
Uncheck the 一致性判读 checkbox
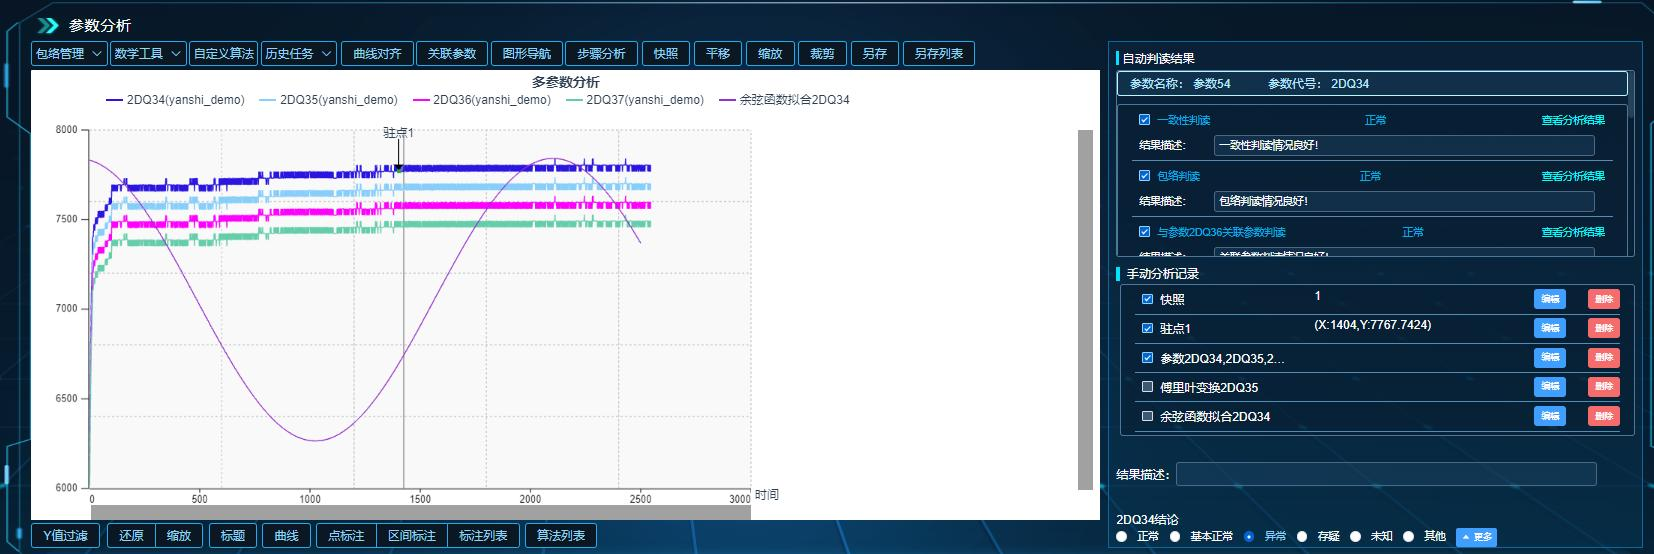click(x=1144, y=120)
